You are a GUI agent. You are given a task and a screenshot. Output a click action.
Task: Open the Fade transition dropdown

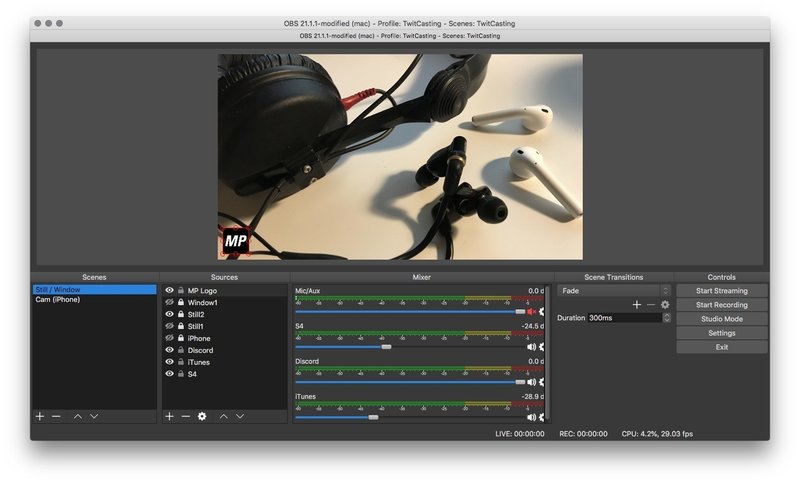click(x=614, y=291)
